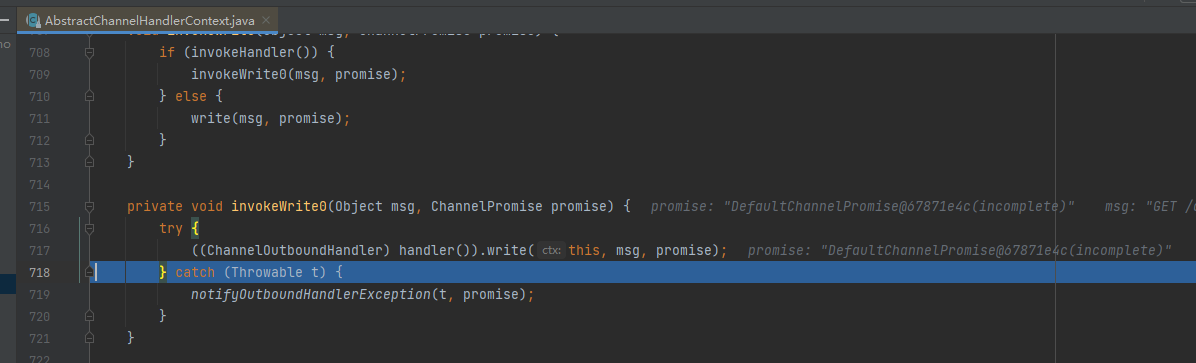
Task: Click the fold end marker at line 712
Action: click(x=89, y=140)
